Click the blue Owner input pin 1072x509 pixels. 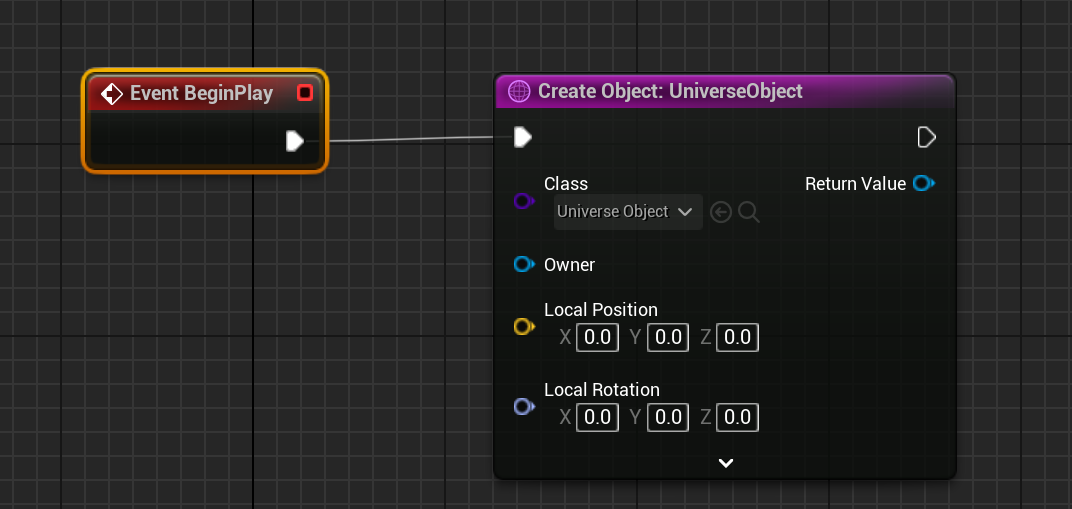[x=523, y=265]
